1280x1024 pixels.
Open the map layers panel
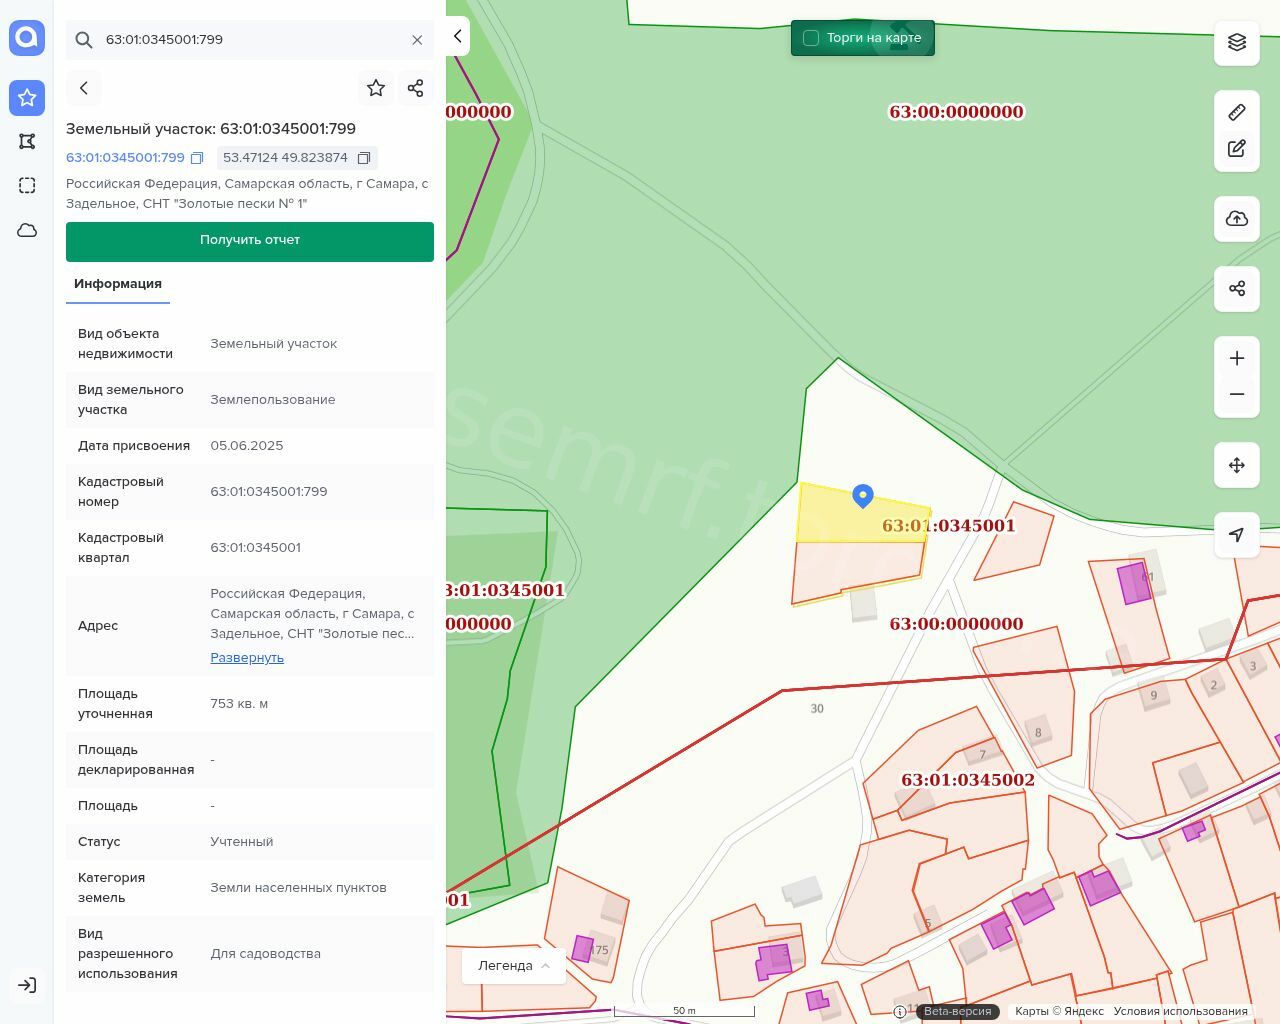(x=1237, y=42)
